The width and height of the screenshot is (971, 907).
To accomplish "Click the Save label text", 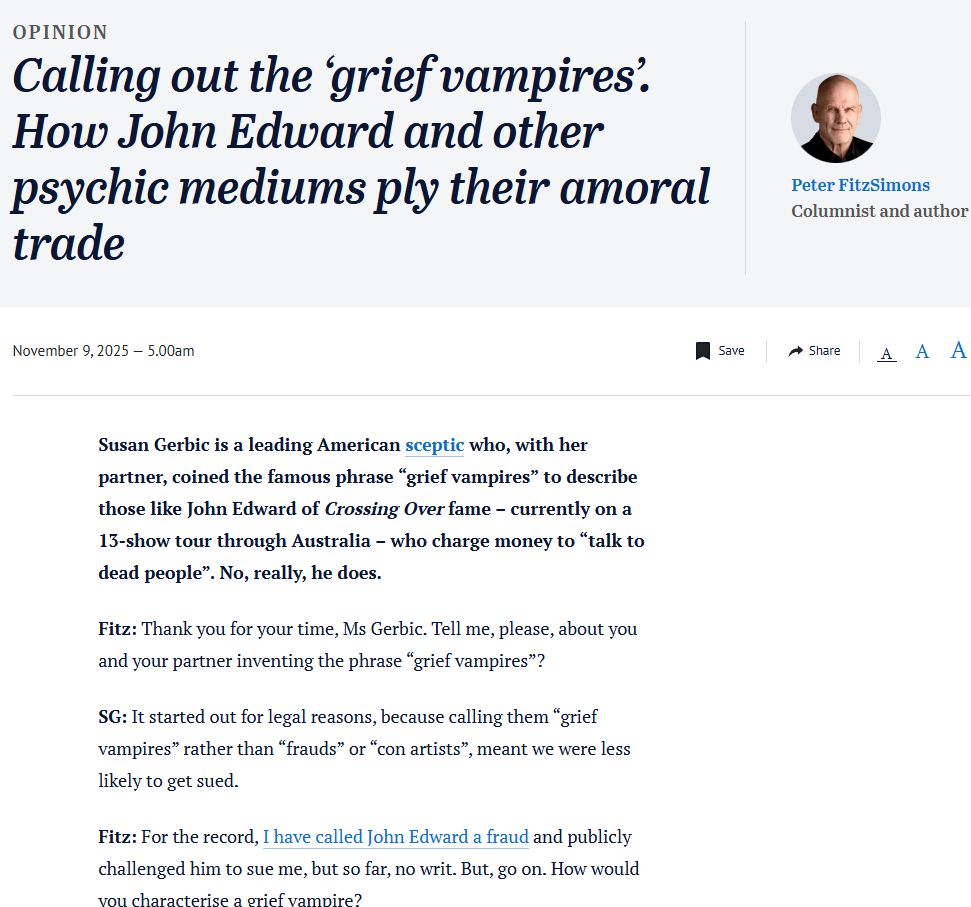I will (731, 351).
